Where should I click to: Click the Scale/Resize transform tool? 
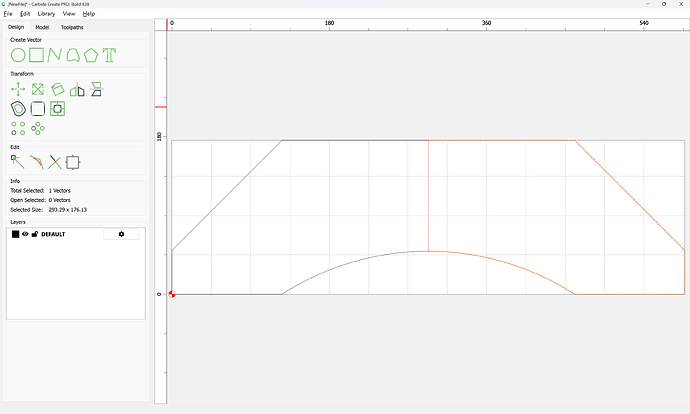point(37,89)
